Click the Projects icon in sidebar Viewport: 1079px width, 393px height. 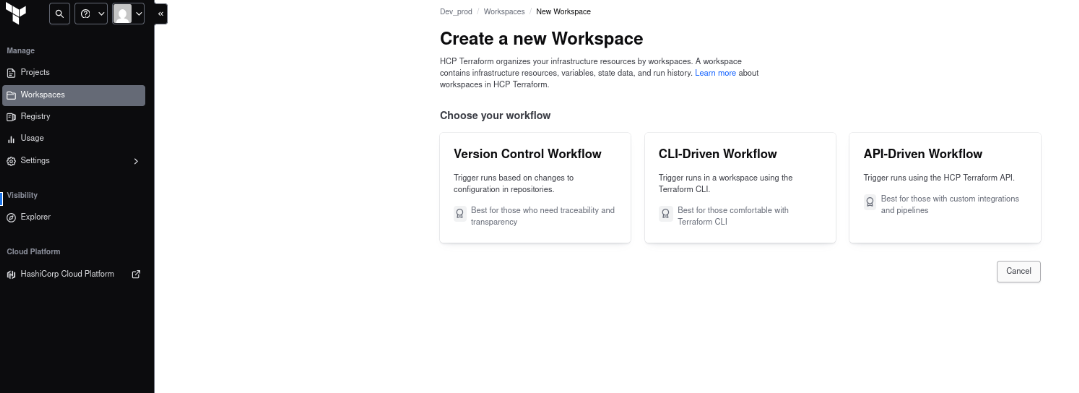[11, 73]
